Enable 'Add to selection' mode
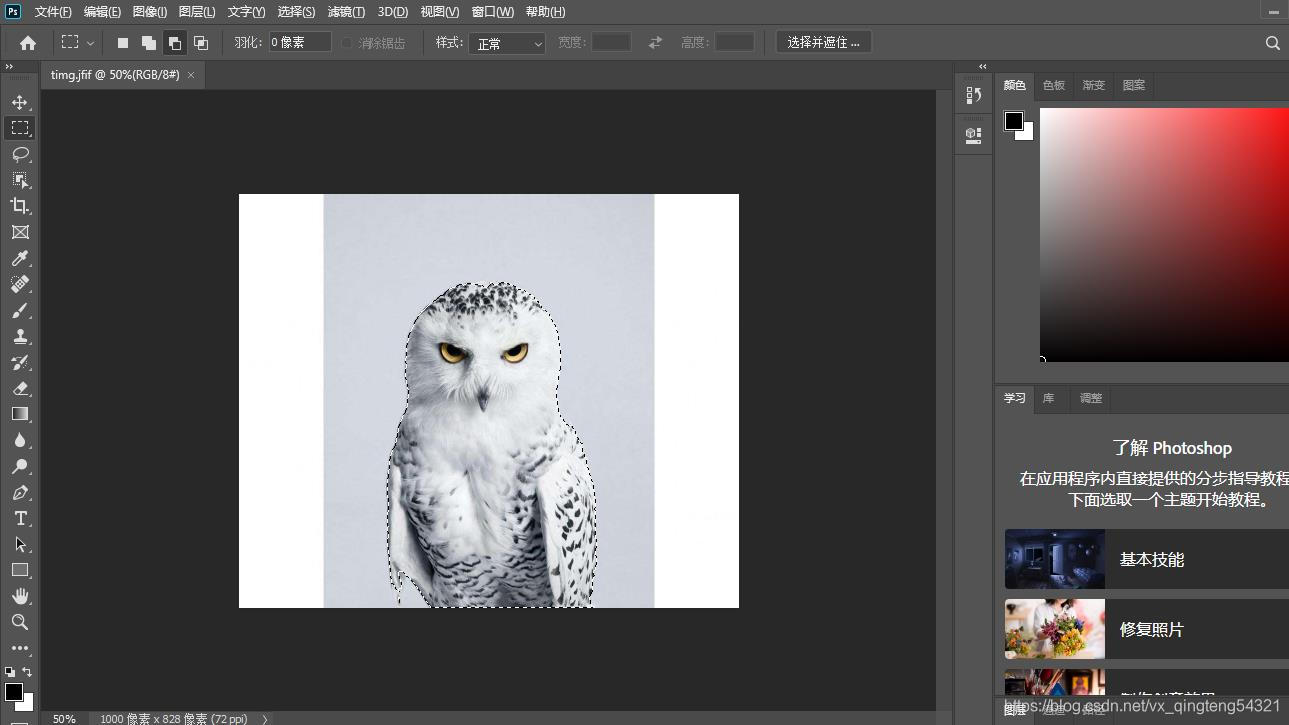Viewport: 1289px width, 725px height. click(x=149, y=43)
